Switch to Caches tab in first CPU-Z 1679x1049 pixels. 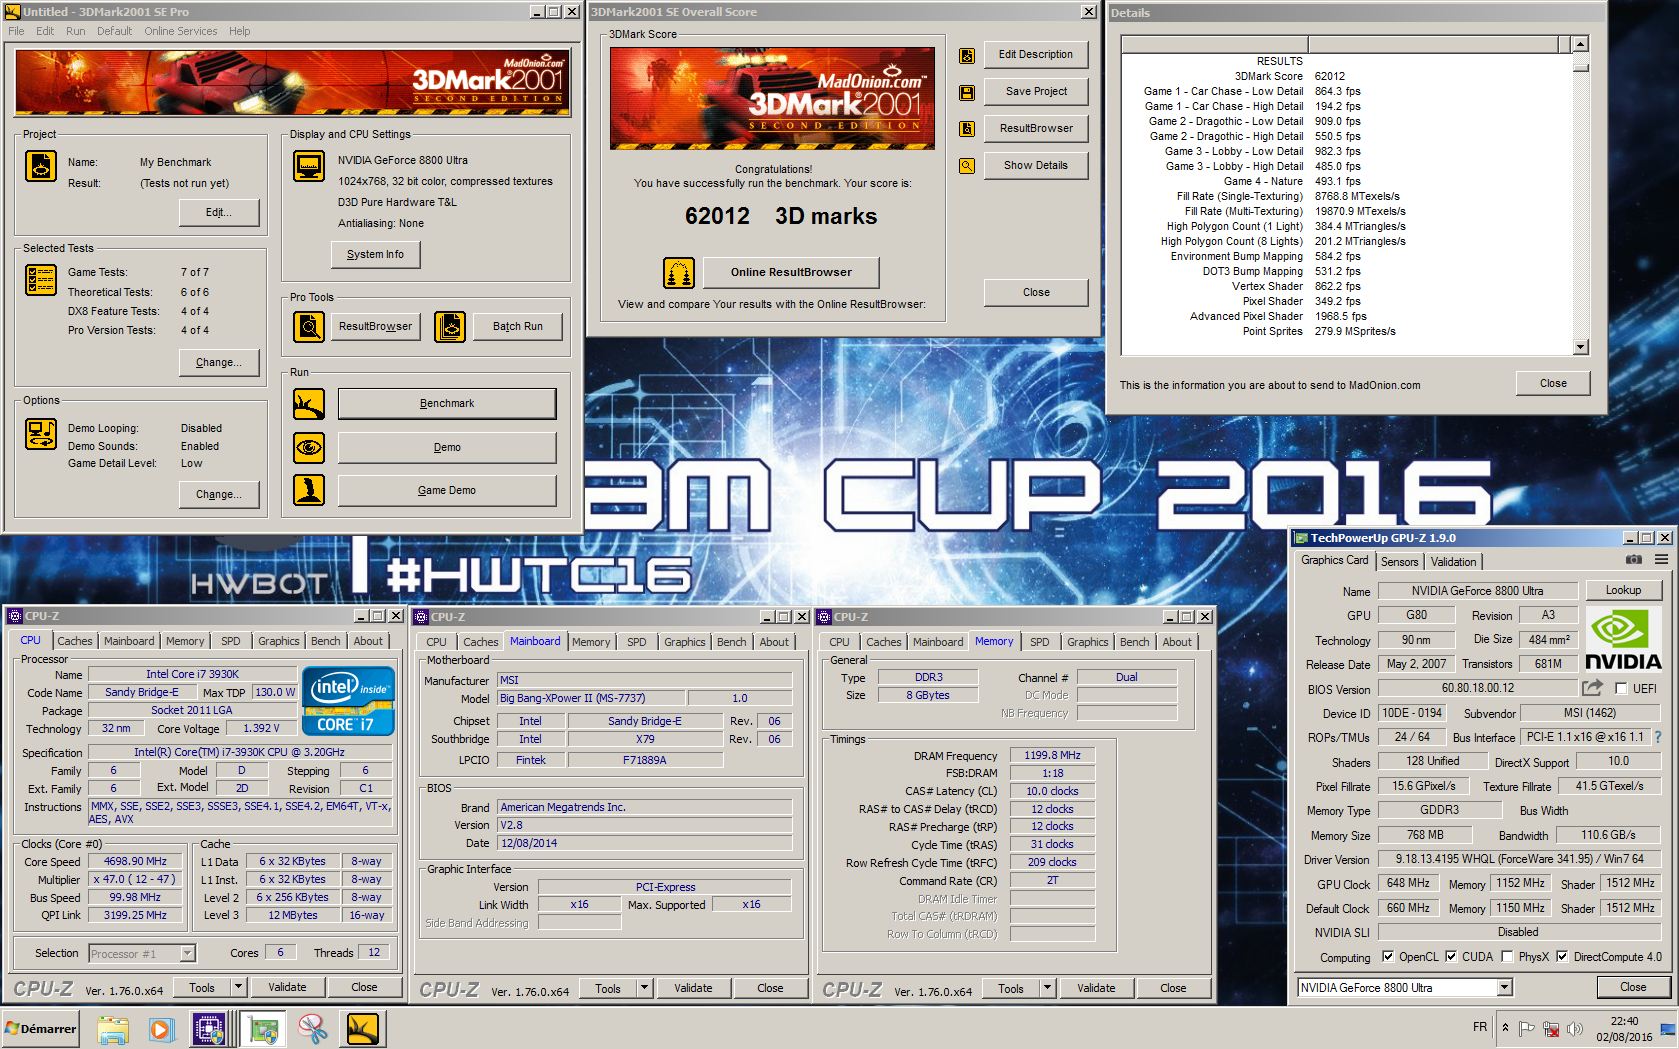pos(74,641)
